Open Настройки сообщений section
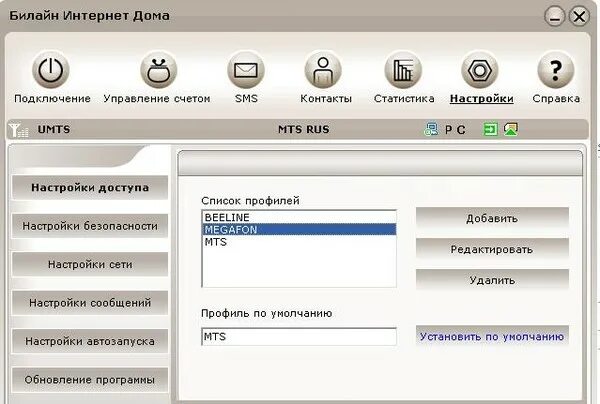 [x=90, y=303]
